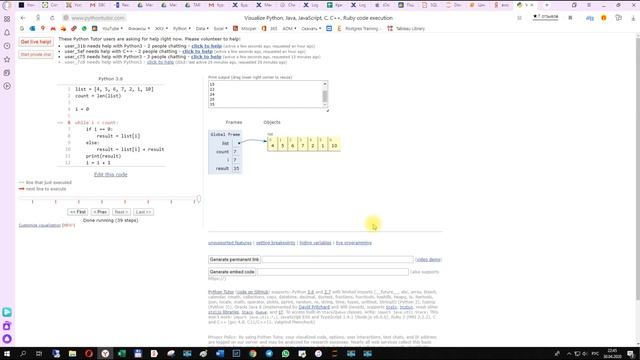The height and width of the screenshot is (360, 640).
Task: Expand the Скачать bookmarks folder
Action: (311, 29)
